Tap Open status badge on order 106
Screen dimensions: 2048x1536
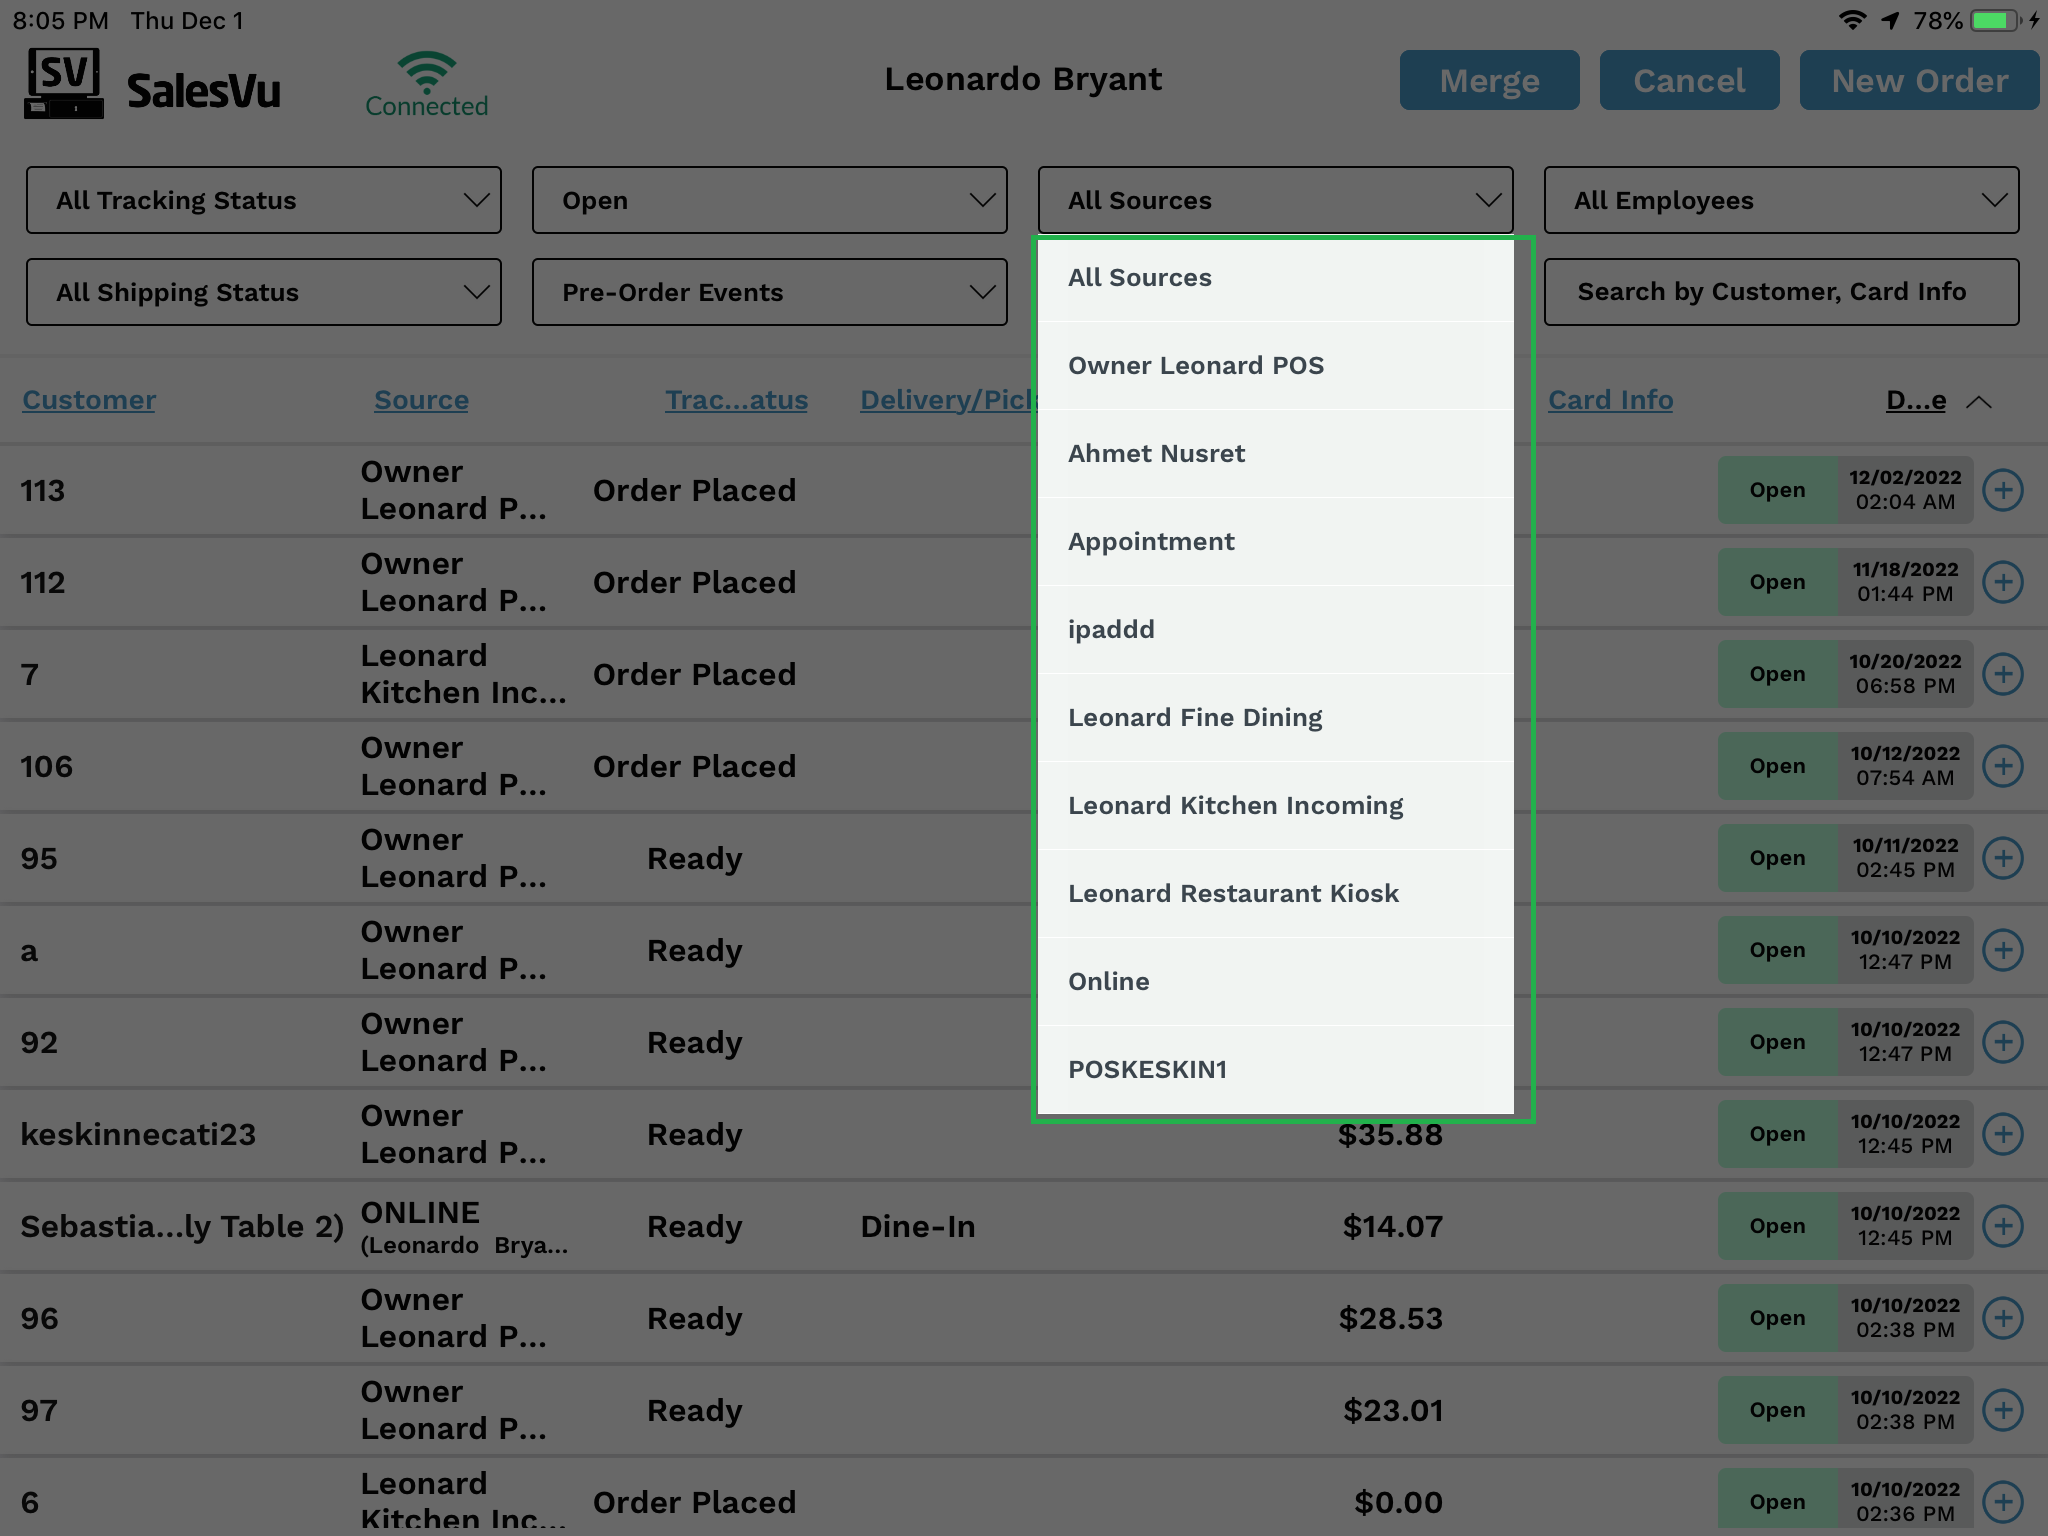(x=1777, y=766)
